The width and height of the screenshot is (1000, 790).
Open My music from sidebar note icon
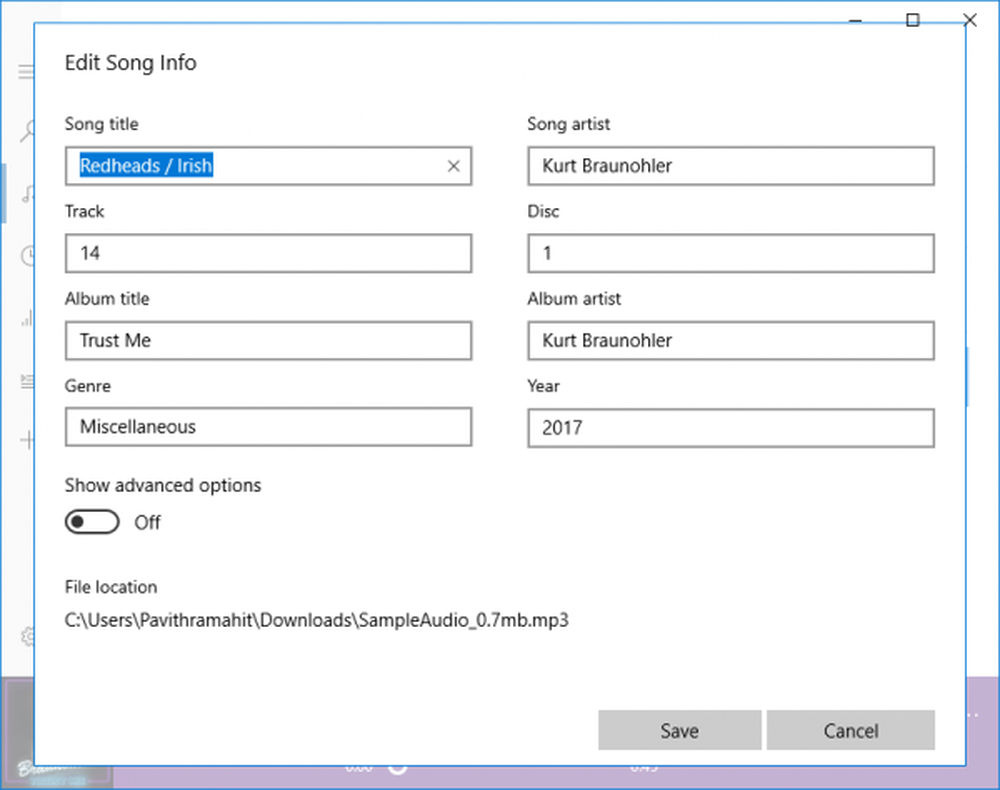pyautogui.click(x=28, y=193)
